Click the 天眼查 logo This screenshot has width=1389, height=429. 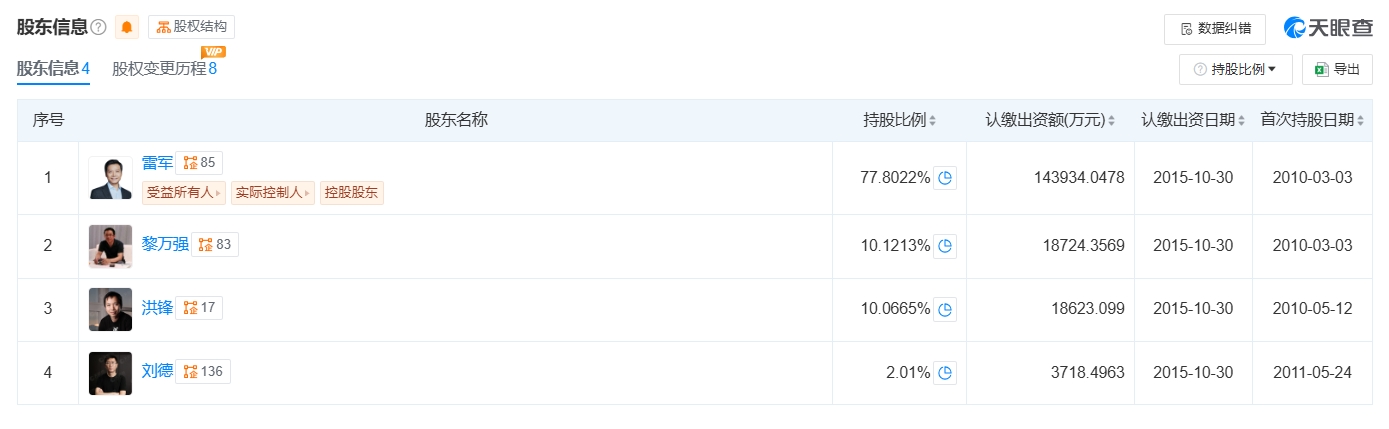(1328, 29)
